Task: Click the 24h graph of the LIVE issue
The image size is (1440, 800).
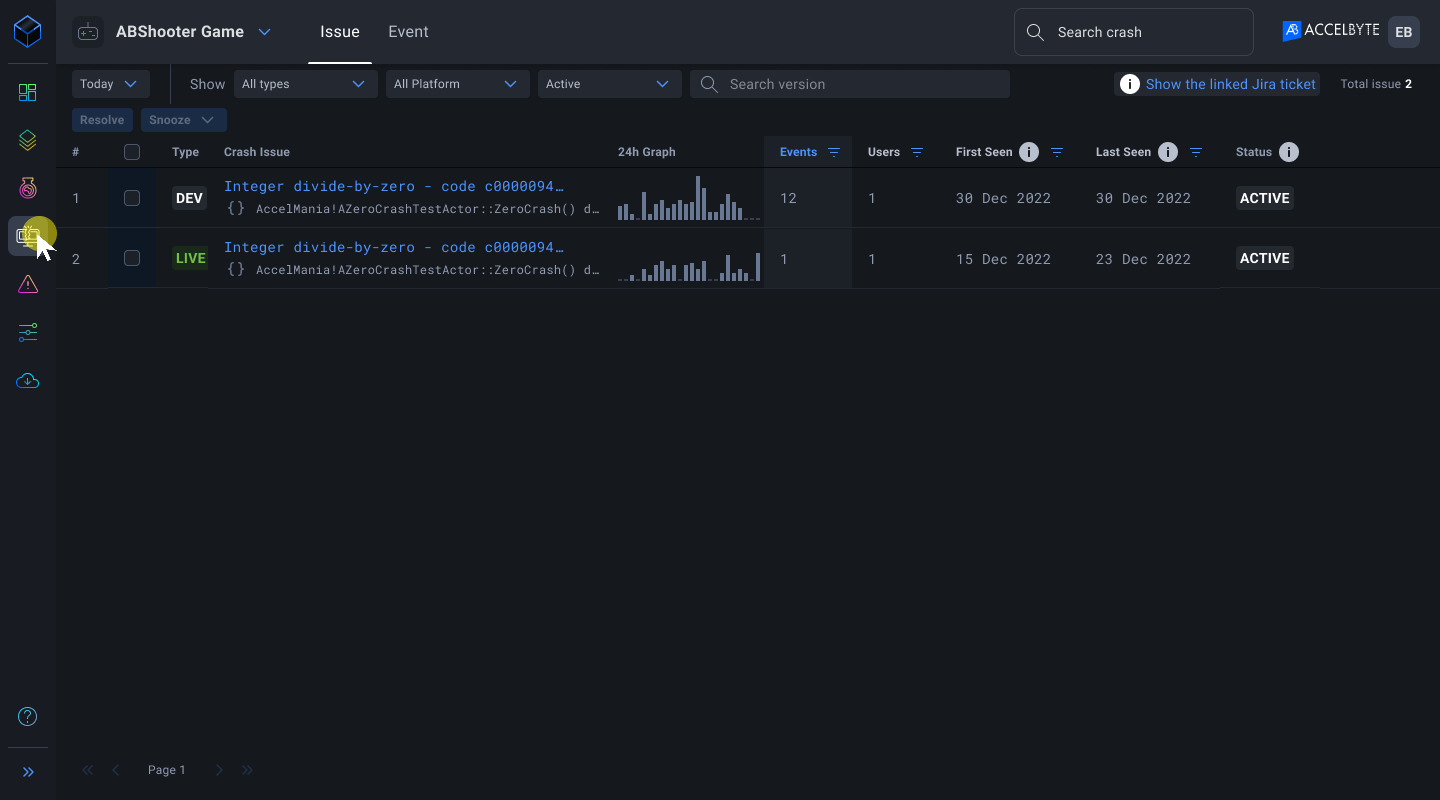Action: [689, 266]
